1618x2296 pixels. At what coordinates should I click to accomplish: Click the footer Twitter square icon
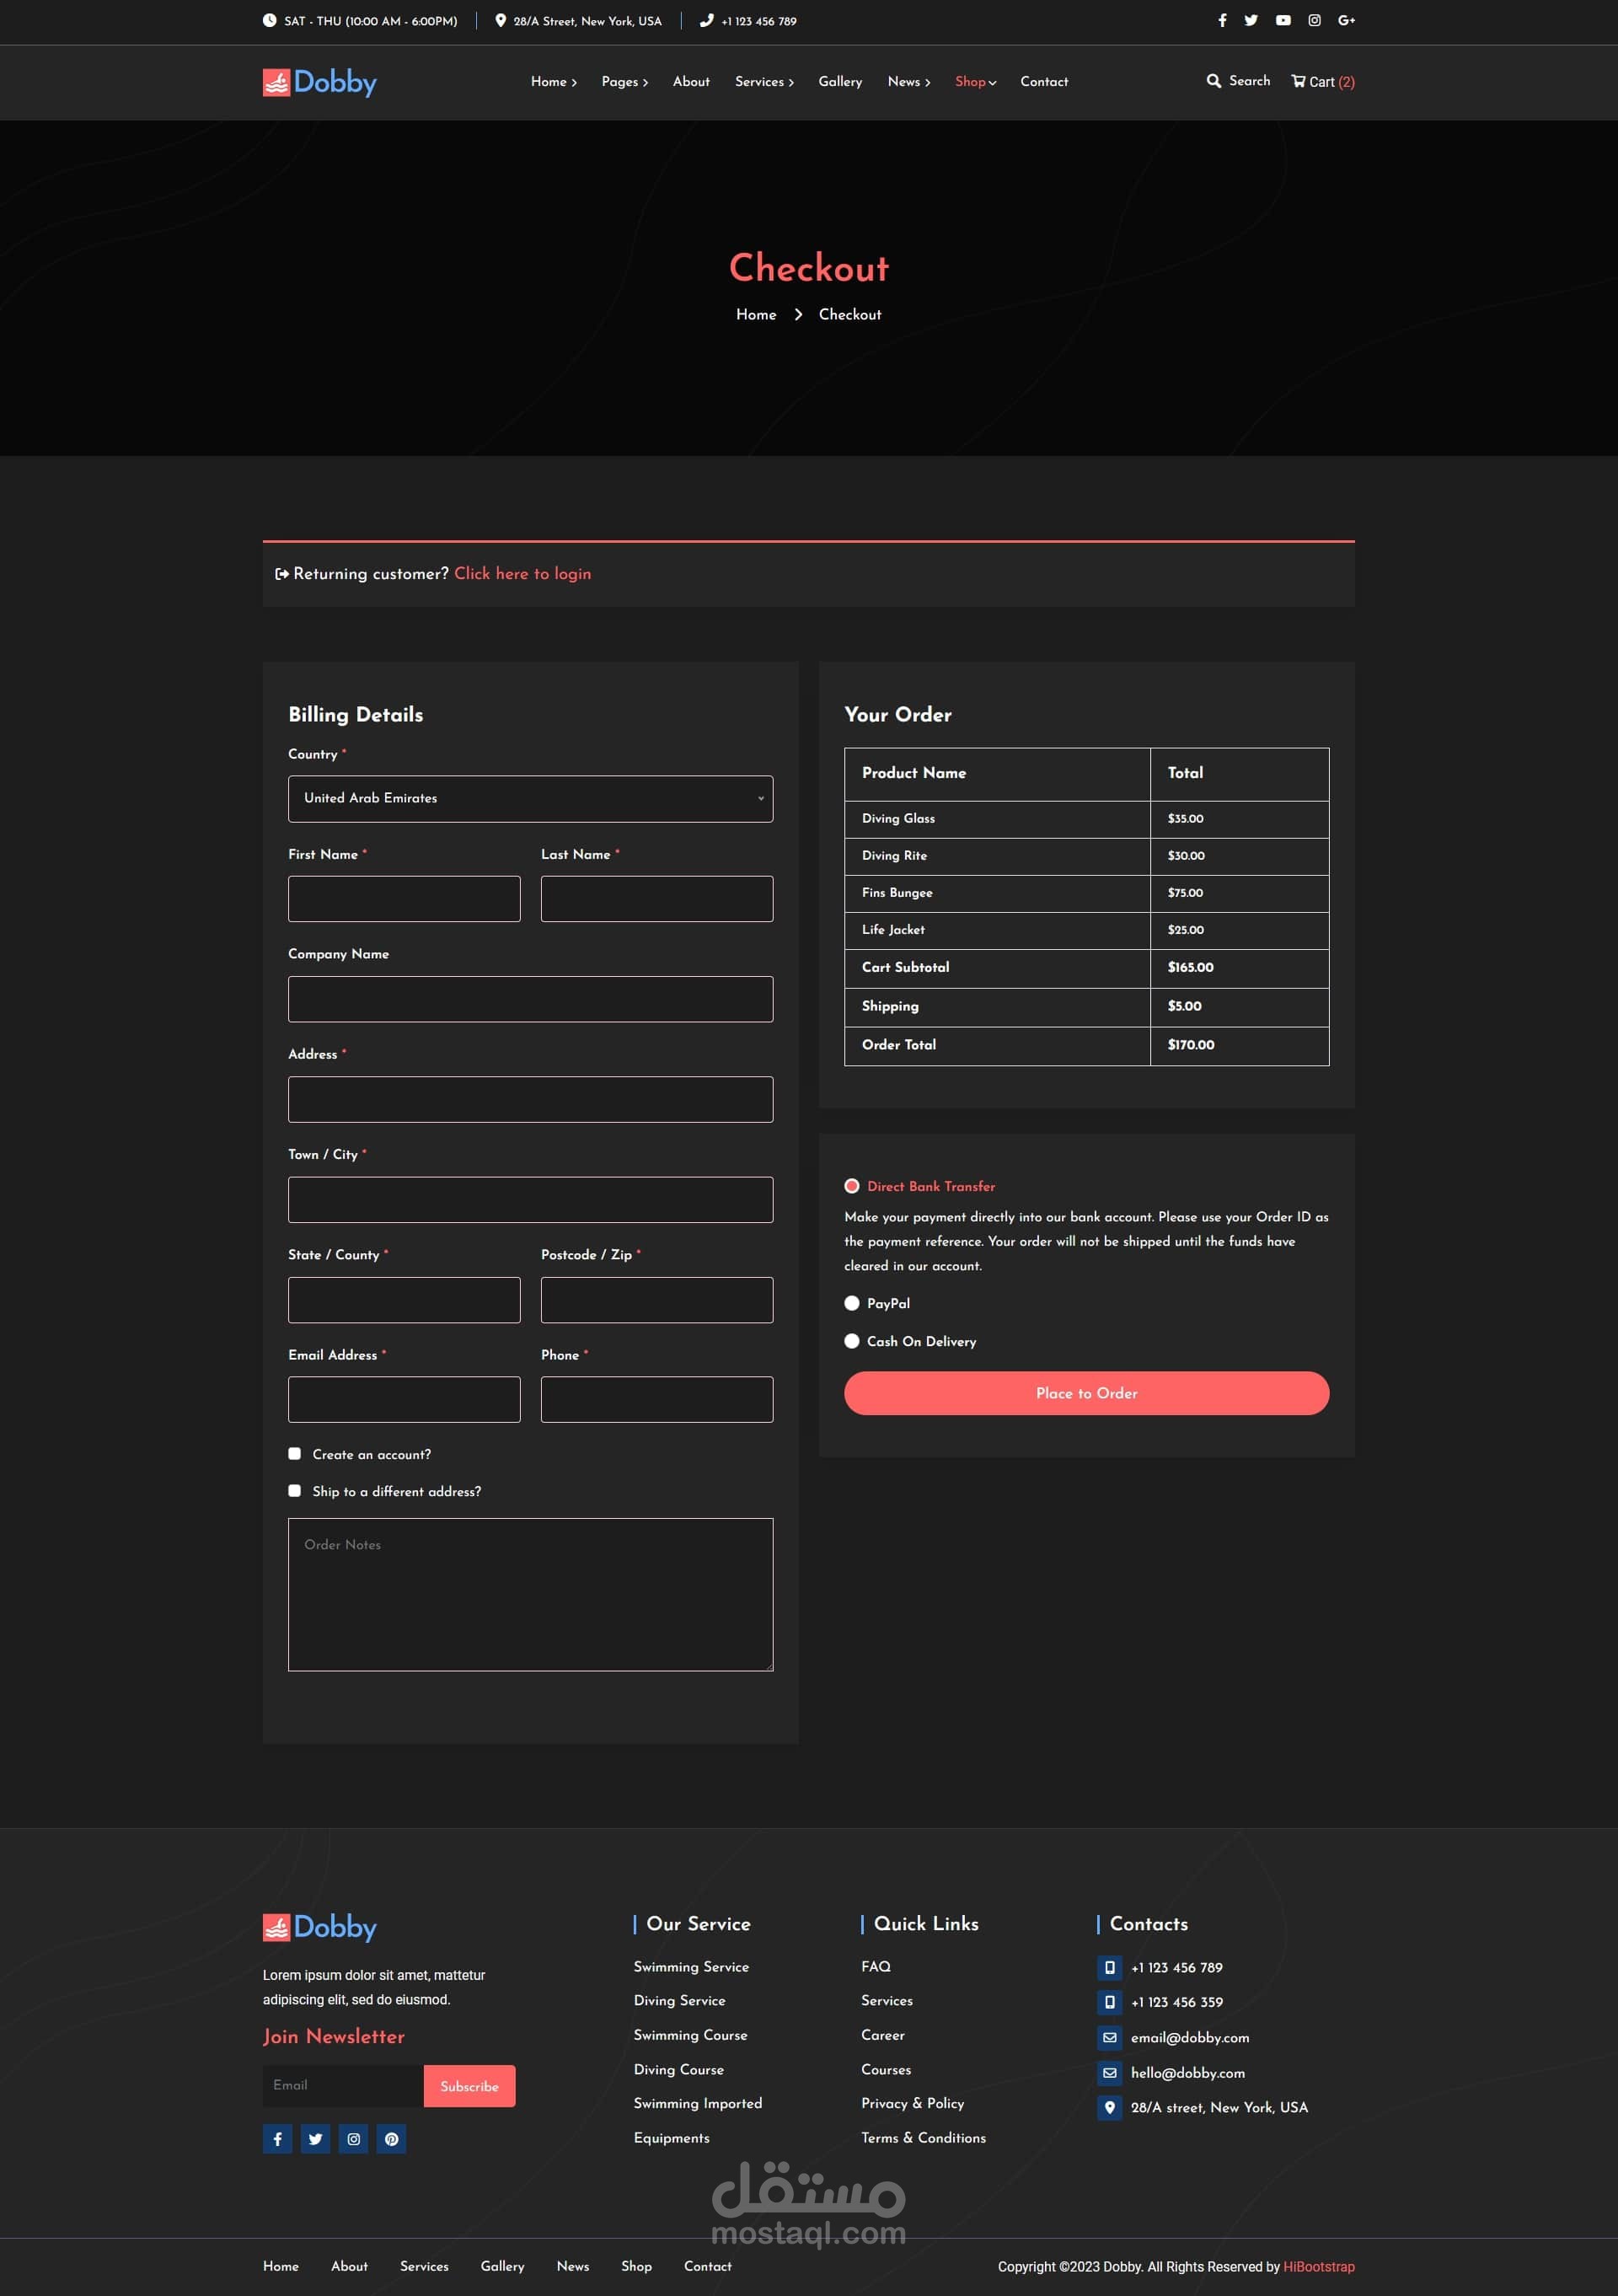click(x=316, y=2139)
